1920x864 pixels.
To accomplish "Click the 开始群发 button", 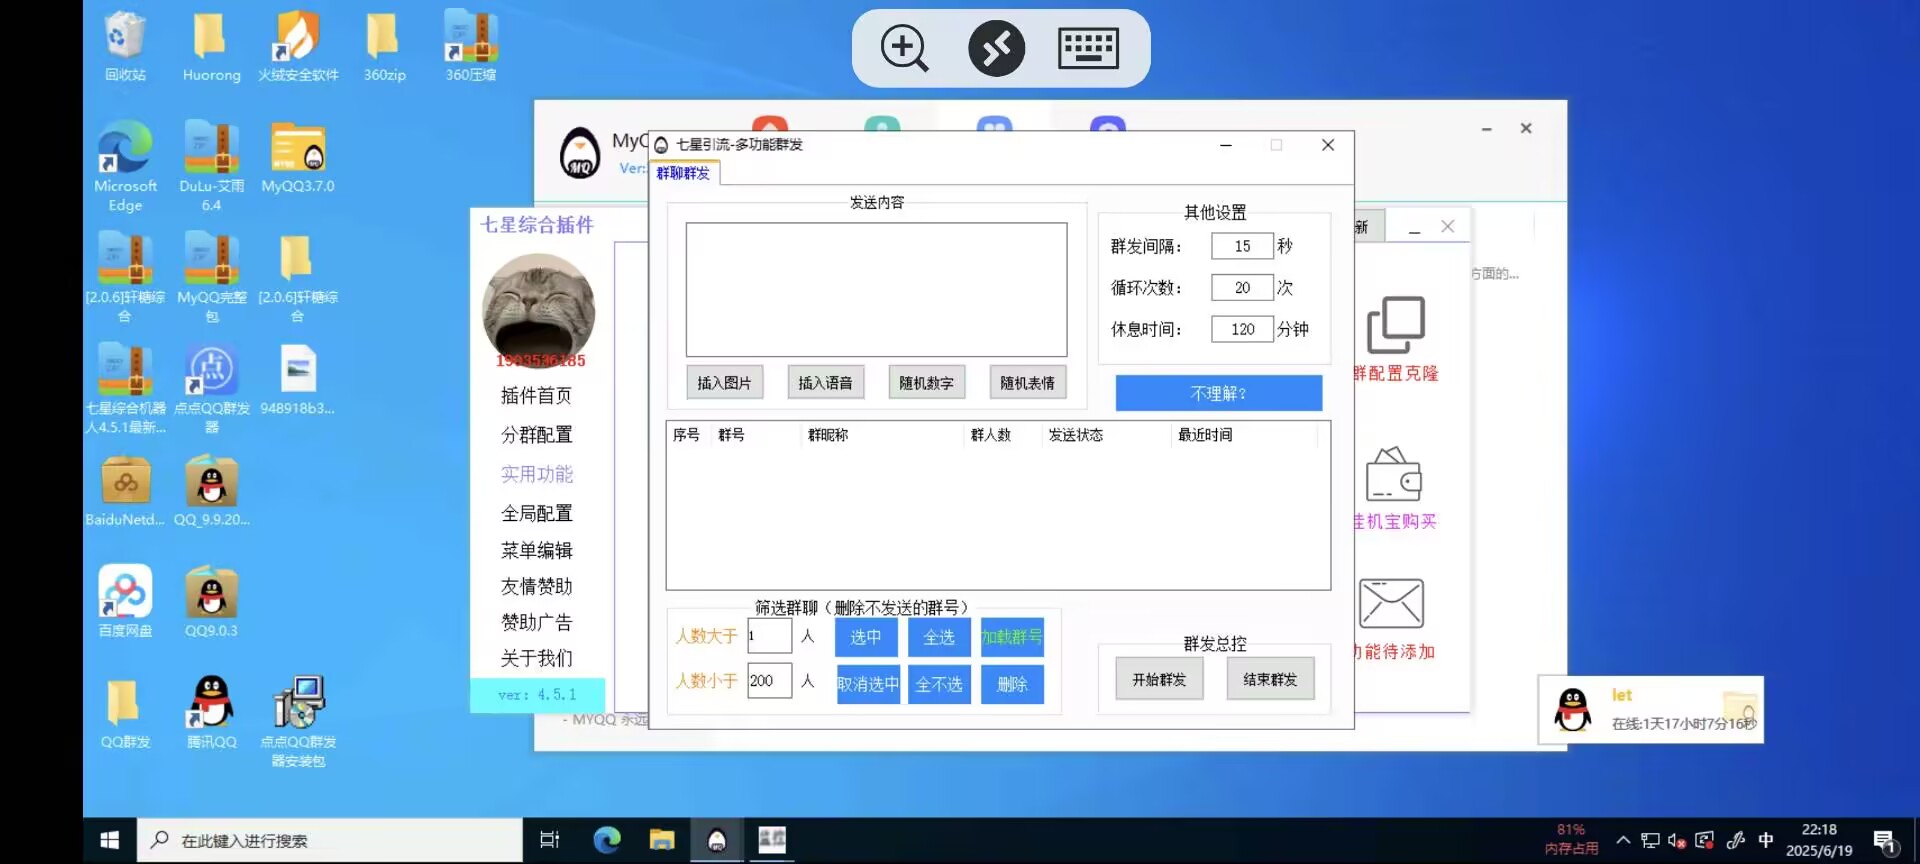I will pyautogui.click(x=1159, y=680).
